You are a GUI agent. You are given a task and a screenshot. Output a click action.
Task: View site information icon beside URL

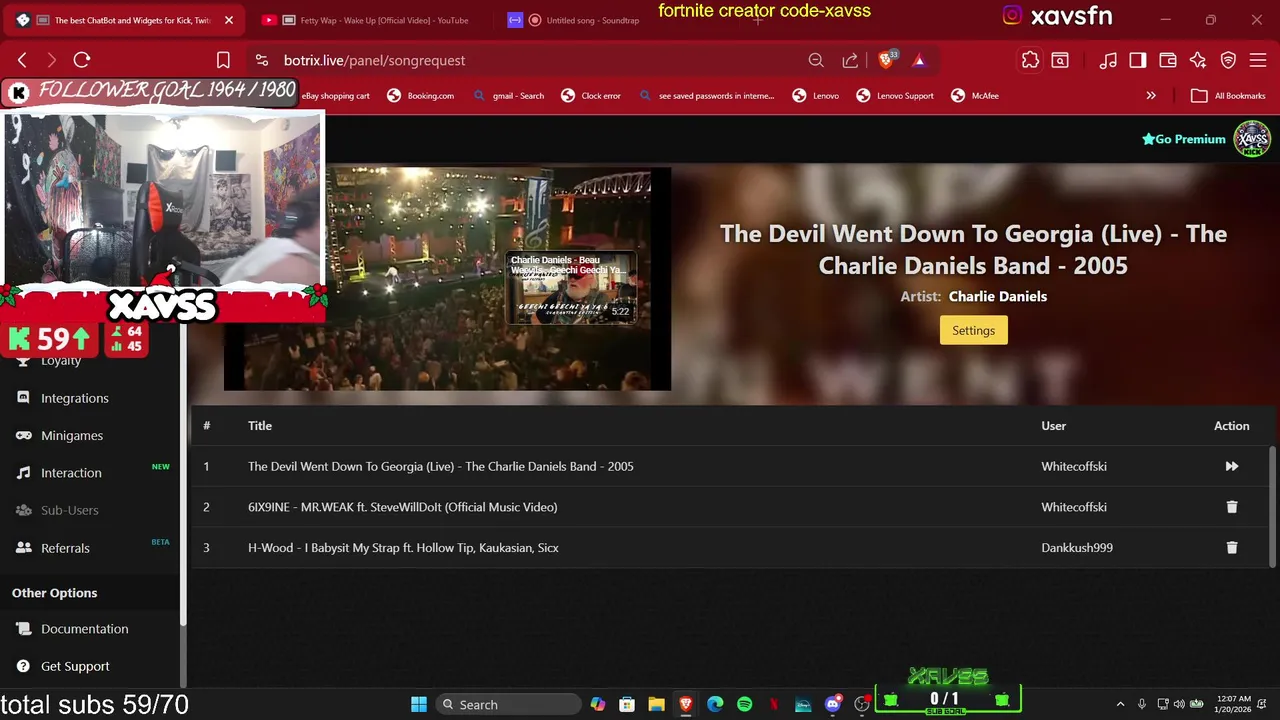click(x=261, y=60)
